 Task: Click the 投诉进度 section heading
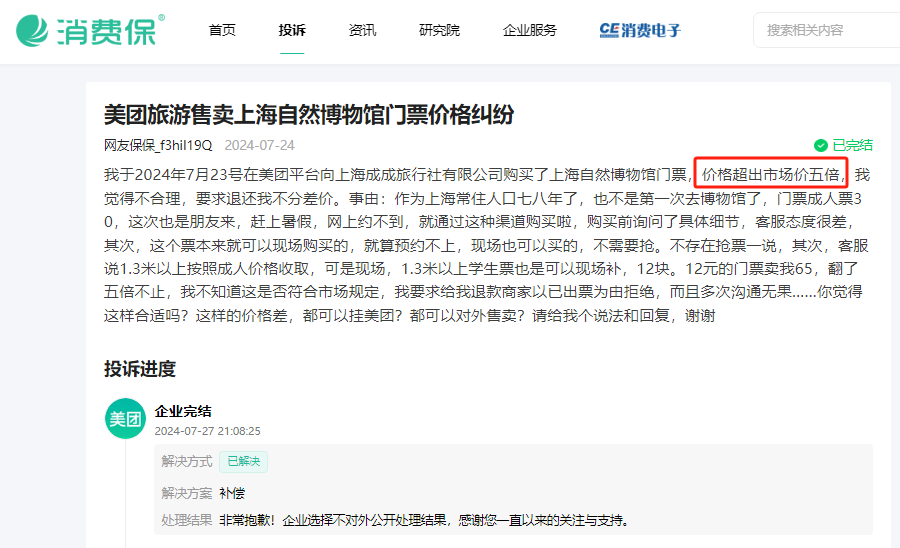coord(139,369)
